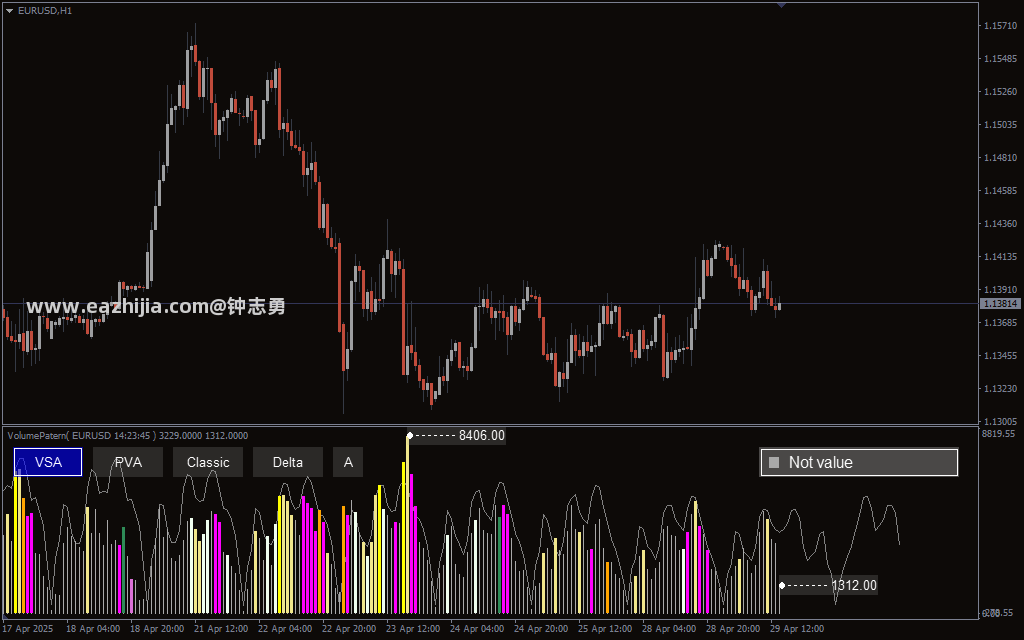Image resolution: width=1024 pixels, height=640 pixels.
Task: Click the A button
Action: 348,462
